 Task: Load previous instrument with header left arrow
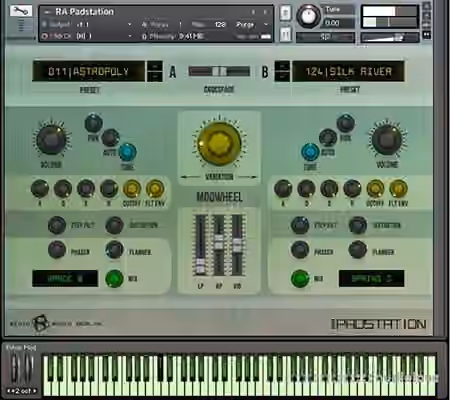(x=253, y=12)
